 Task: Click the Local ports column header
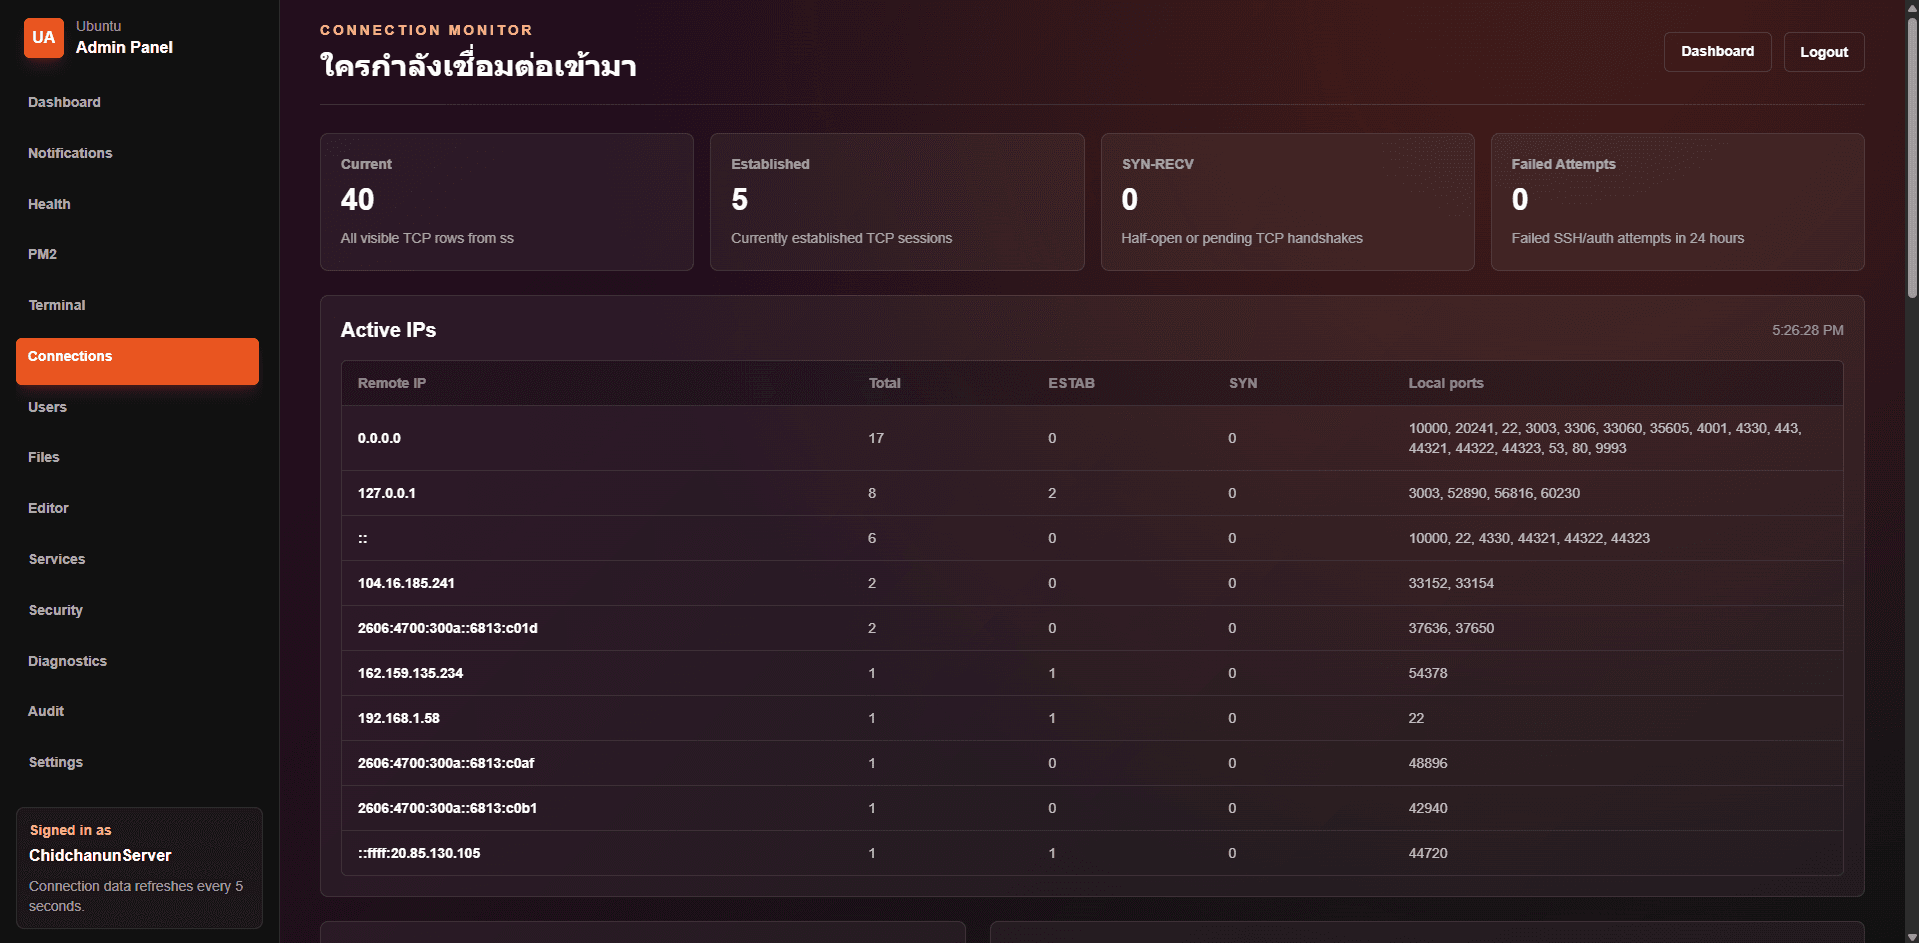point(1446,383)
